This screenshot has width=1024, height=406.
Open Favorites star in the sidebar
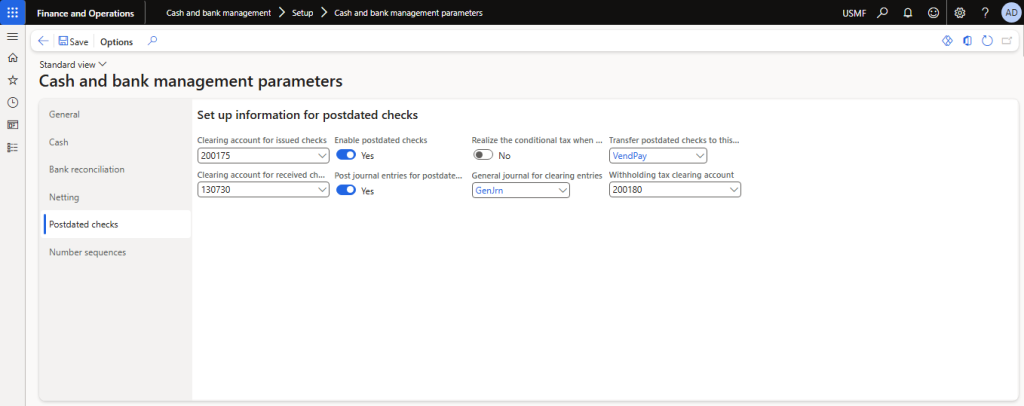pos(12,80)
